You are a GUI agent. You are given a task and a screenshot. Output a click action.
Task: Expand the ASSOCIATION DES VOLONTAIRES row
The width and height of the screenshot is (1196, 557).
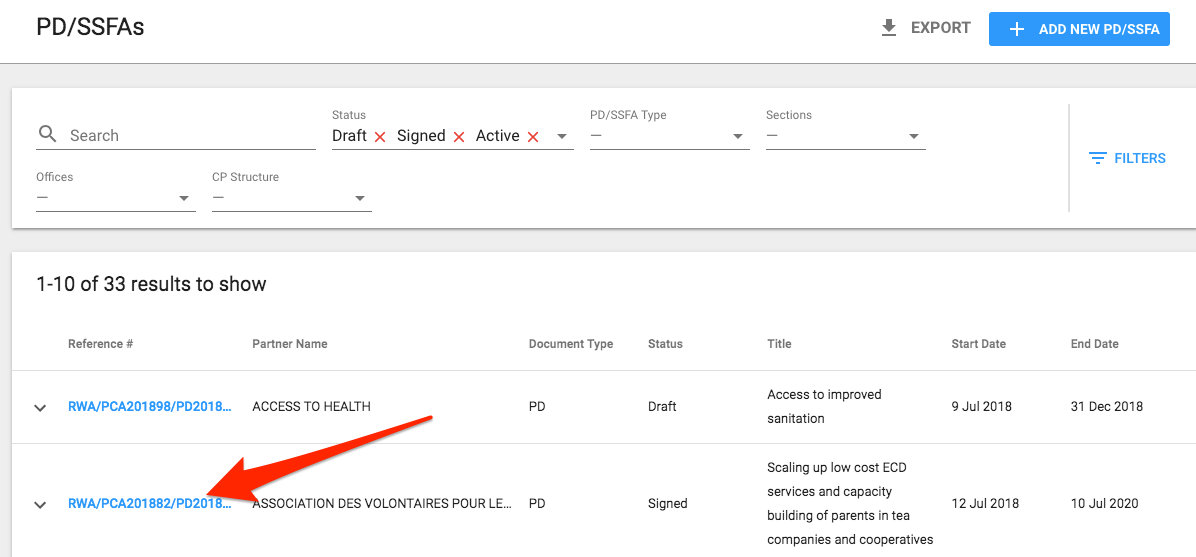click(x=40, y=504)
